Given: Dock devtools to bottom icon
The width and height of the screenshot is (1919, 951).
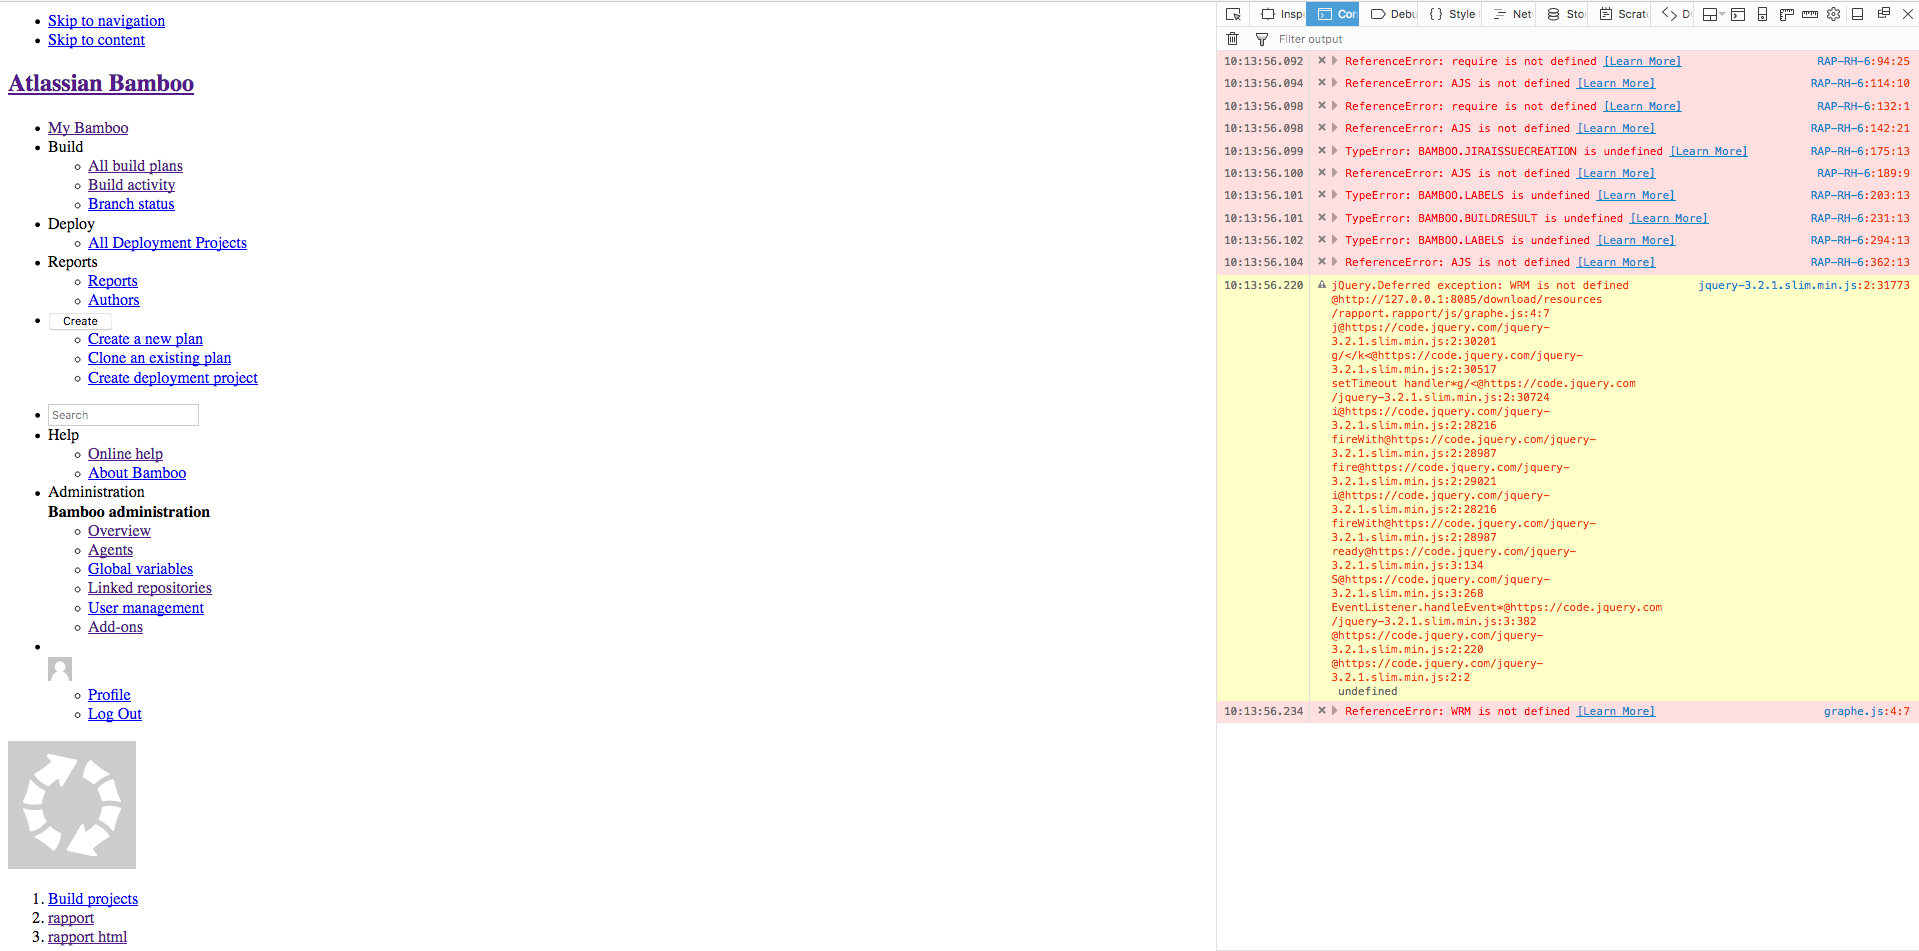Looking at the screenshot, I should coord(1858,14).
